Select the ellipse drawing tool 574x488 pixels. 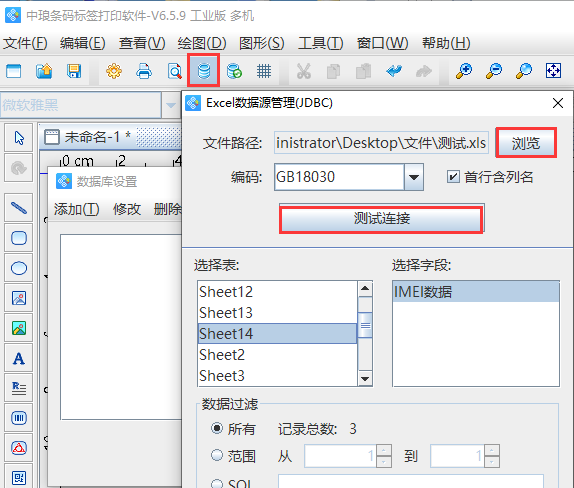(x=19, y=268)
